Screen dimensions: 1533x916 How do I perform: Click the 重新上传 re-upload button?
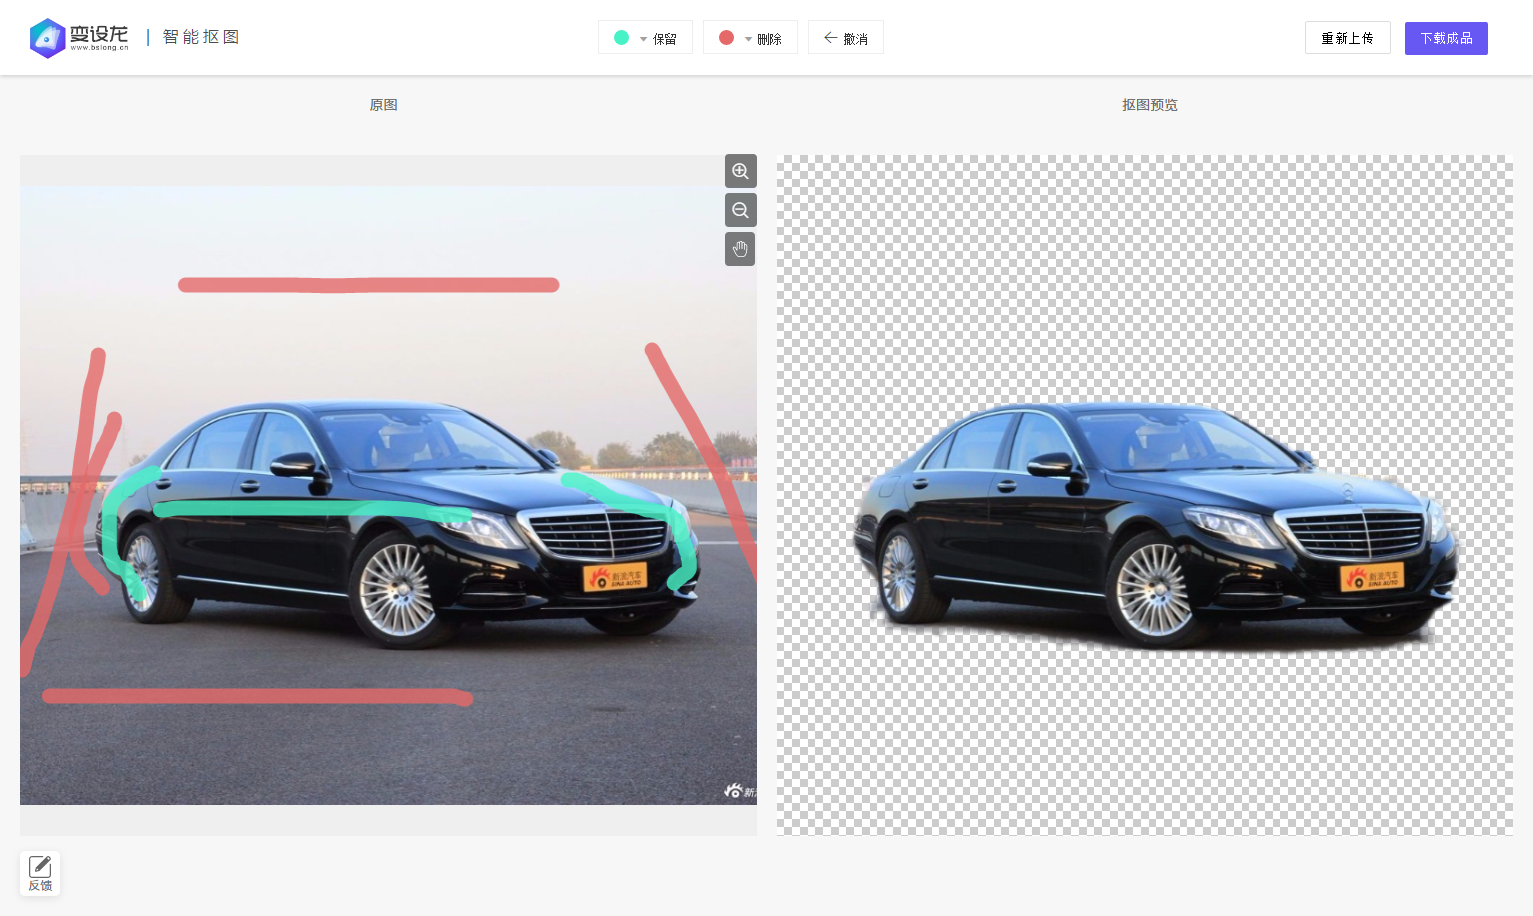[x=1347, y=38]
